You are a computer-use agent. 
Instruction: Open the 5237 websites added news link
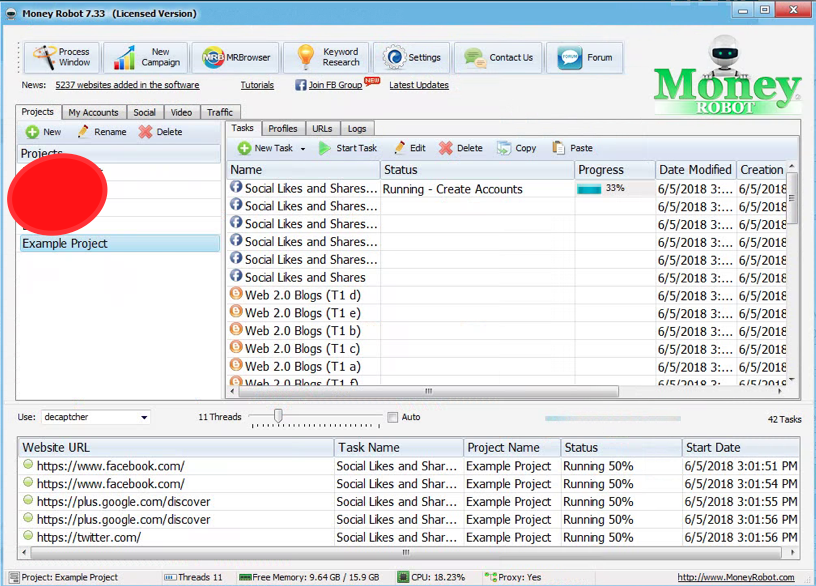tap(128, 85)
